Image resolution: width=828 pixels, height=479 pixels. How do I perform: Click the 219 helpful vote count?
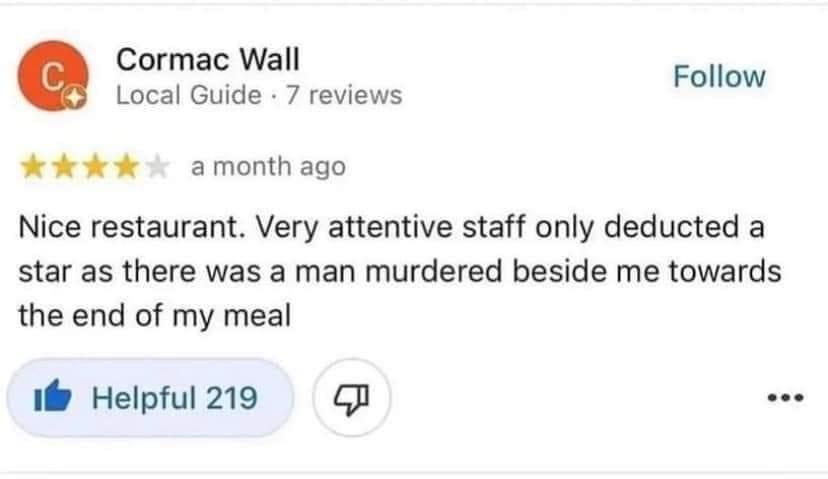coord(231,398)
